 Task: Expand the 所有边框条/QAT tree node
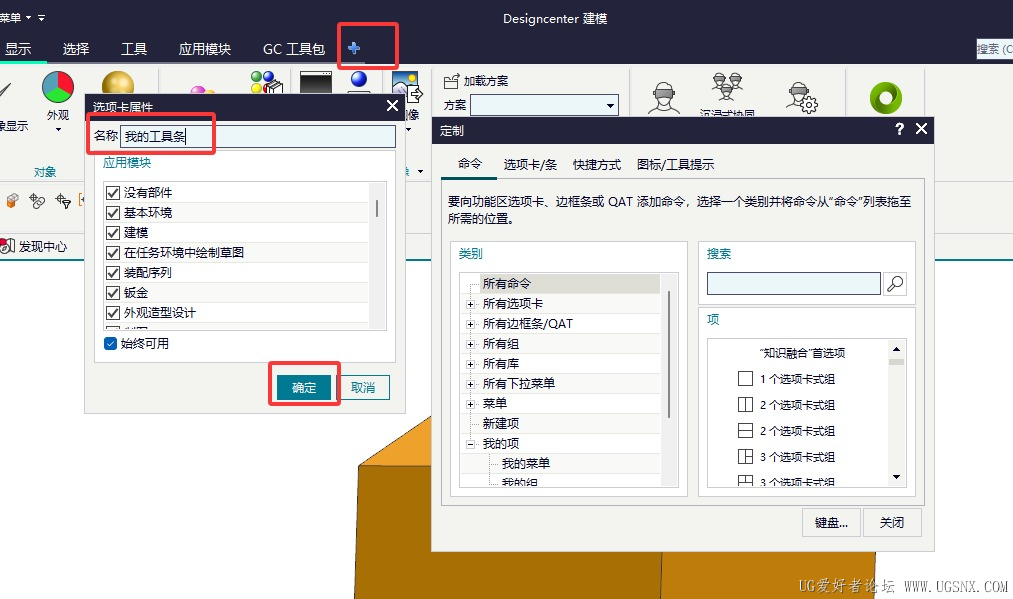coord(470,324)
